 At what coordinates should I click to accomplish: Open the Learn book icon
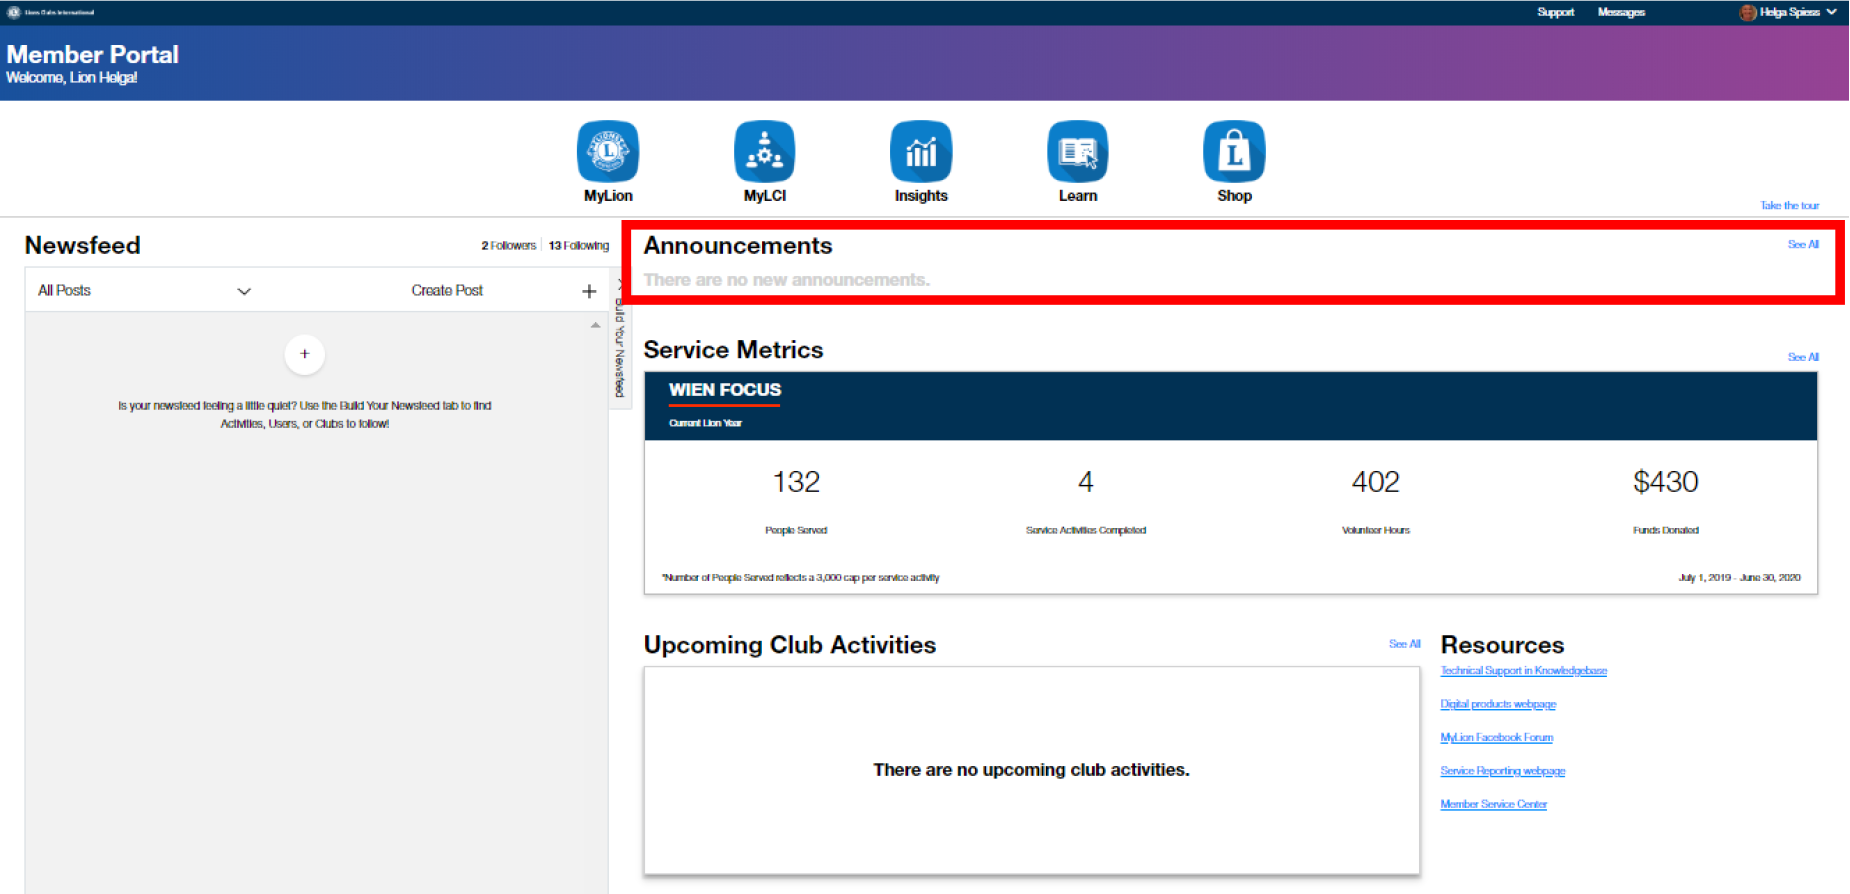click(1078, 151)
